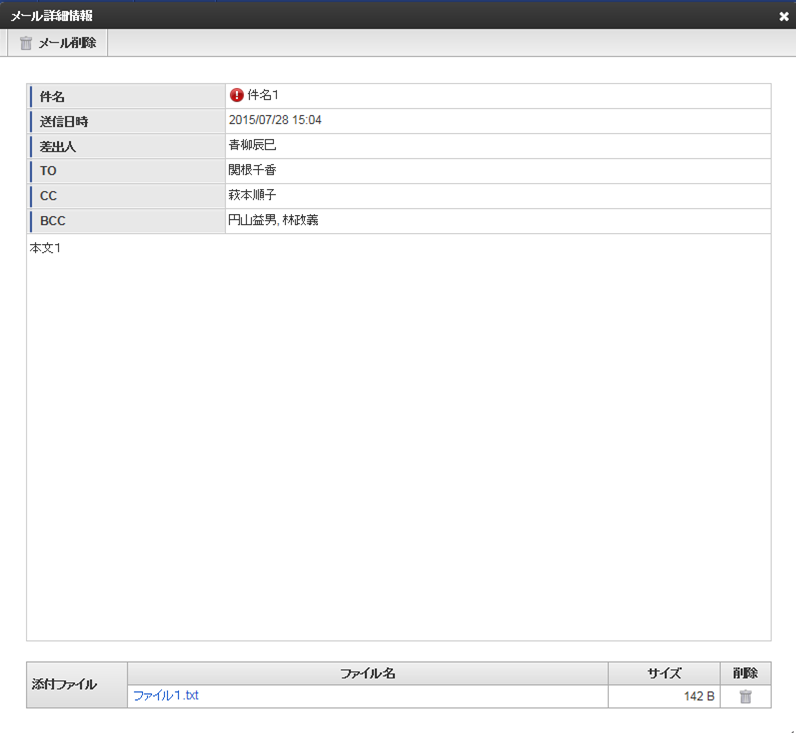Click the CC recipient 萩本順子
796x733 pixels.
(252, 195)
